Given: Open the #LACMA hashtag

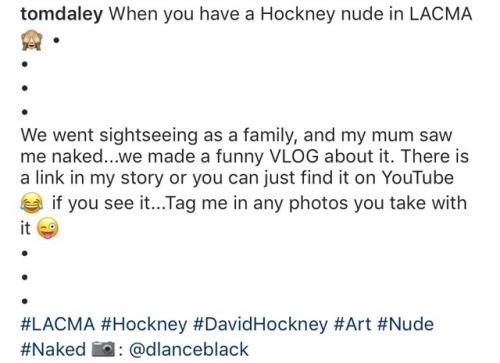Looking at the screenshot, I should pos(58,324).
